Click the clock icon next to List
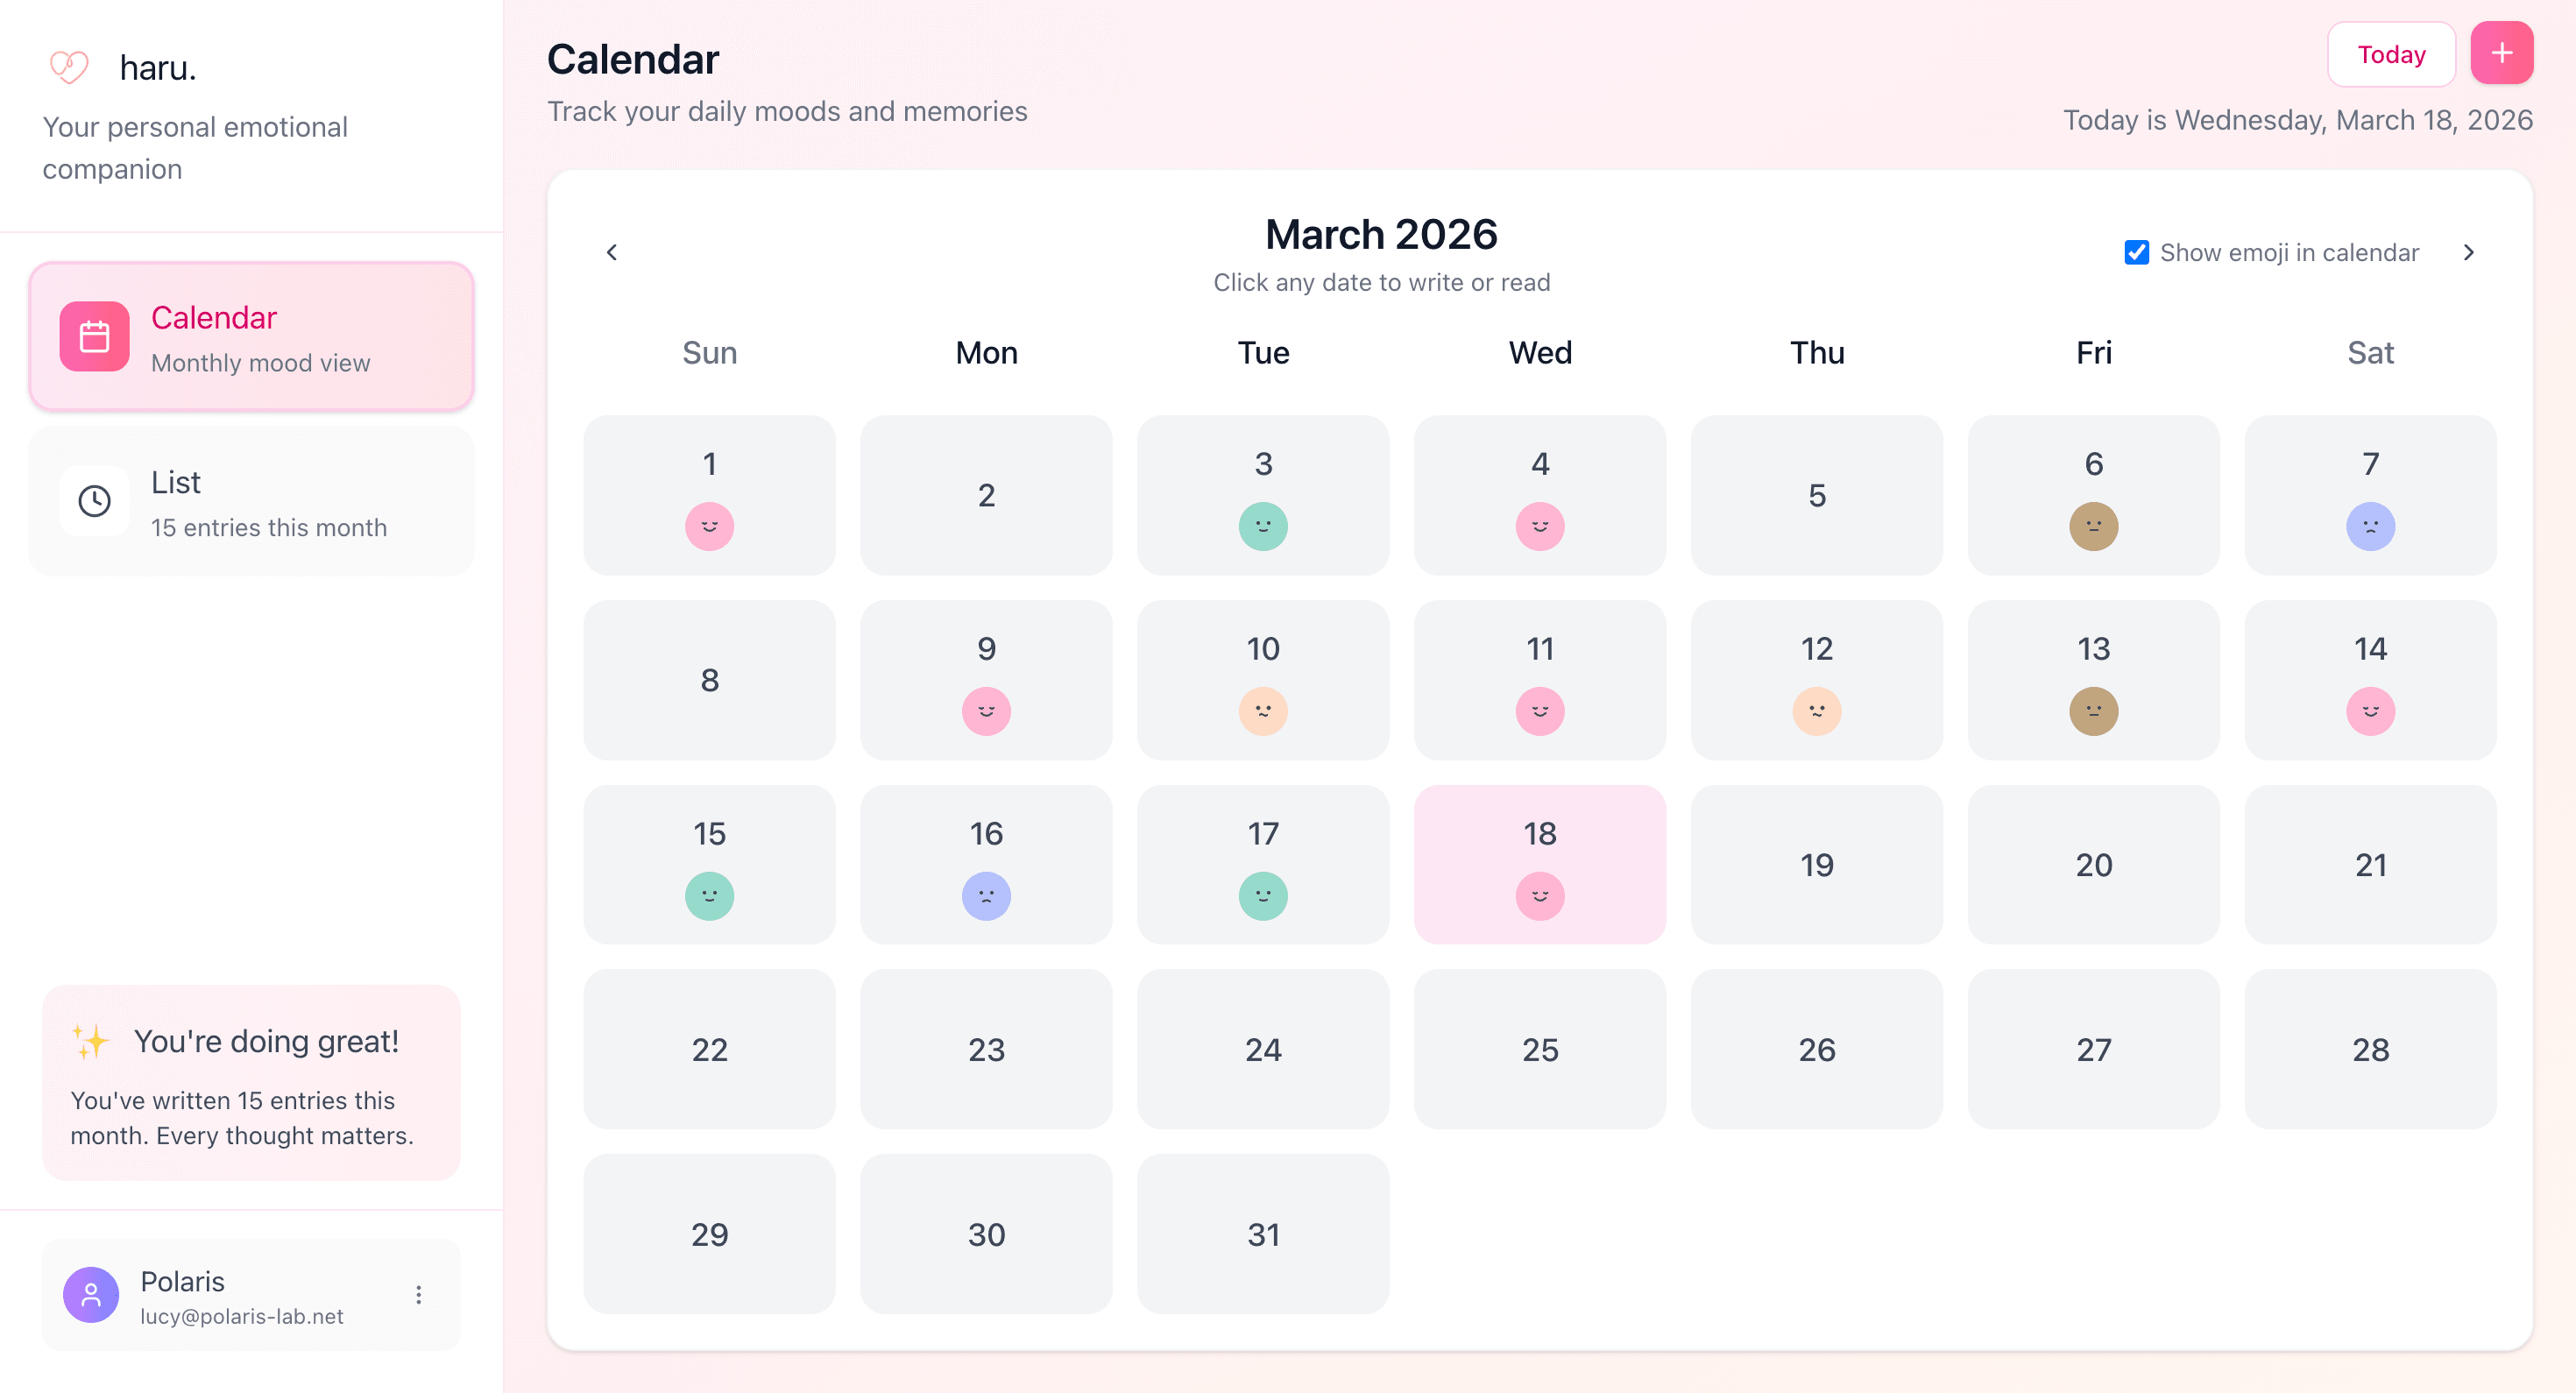The height and width of the screenshot is (1393, 2576). point(93,501)
